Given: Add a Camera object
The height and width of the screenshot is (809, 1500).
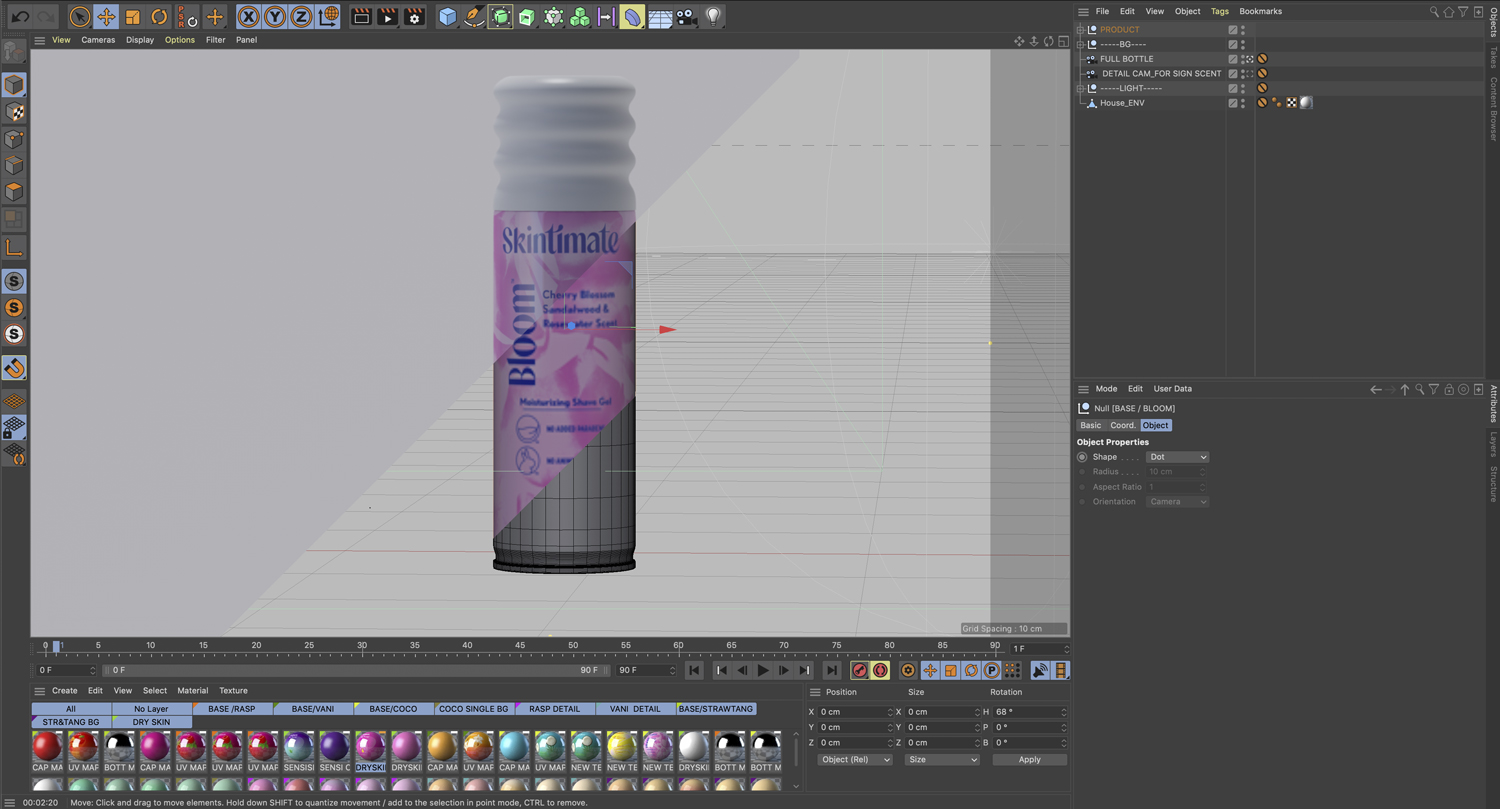Looking at the screenshot, I should coord(686,17).
